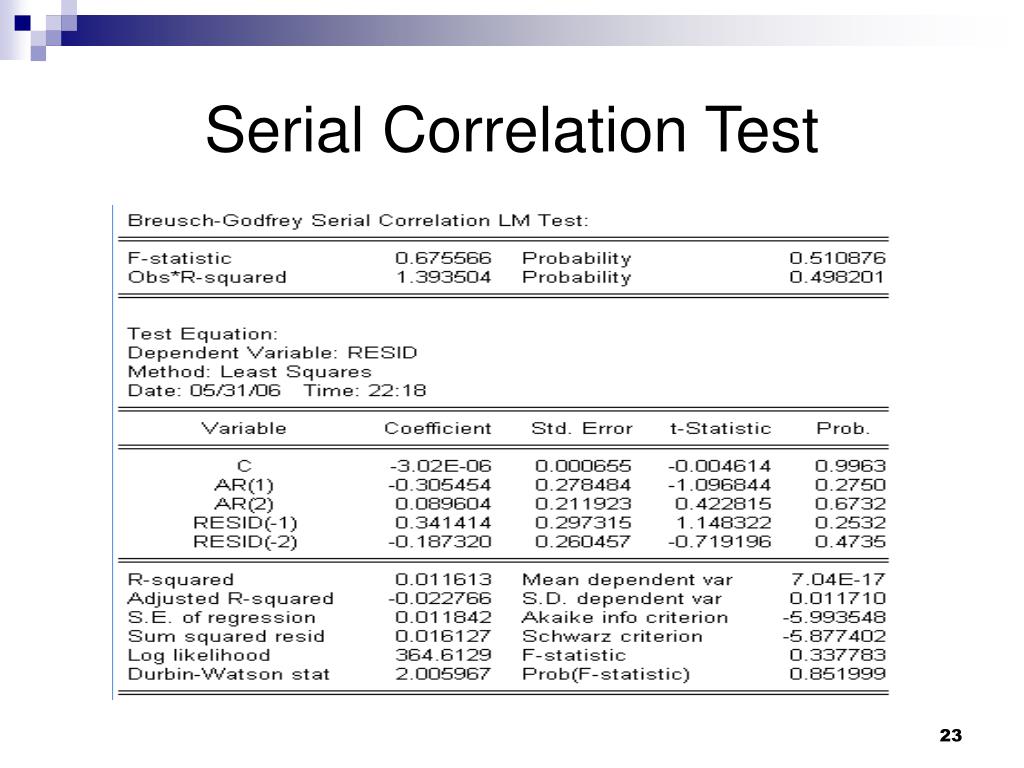Image resolution: width=1024 pixels, height=768 pixels.
Task: Click the "Method: Least Squares" line
Action: [249, 371]
